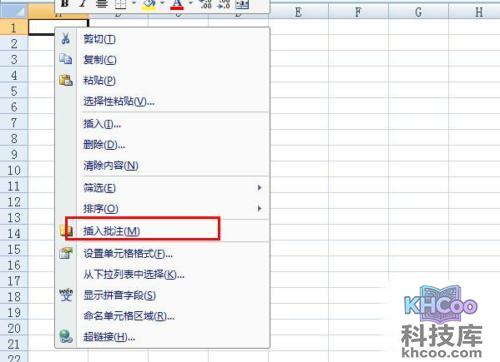Apply the yellow fill color bucket
Image resolution: width=500 pixels, height=362 pixels.
coord(149,4)
